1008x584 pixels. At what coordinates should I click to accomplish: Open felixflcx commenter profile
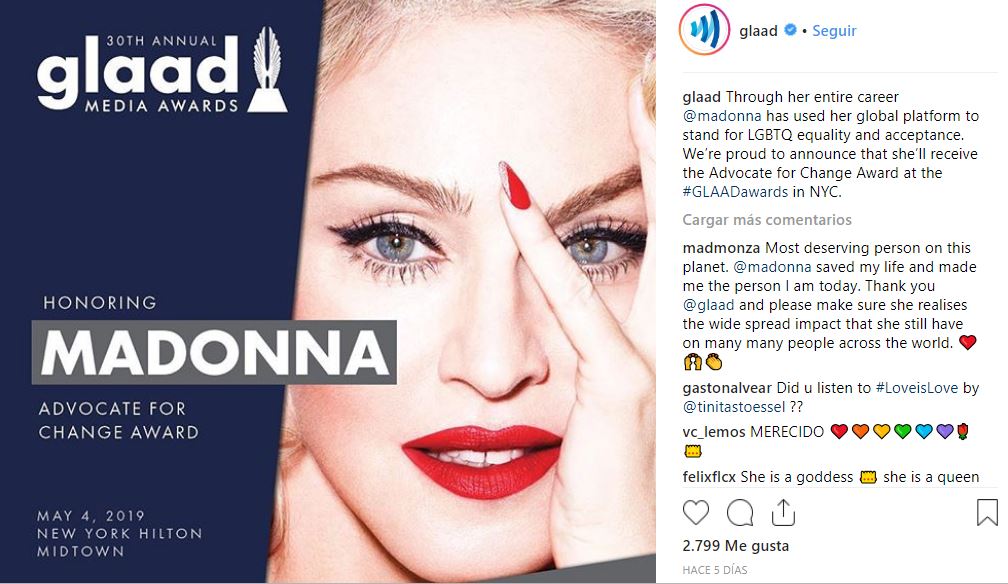709,477
